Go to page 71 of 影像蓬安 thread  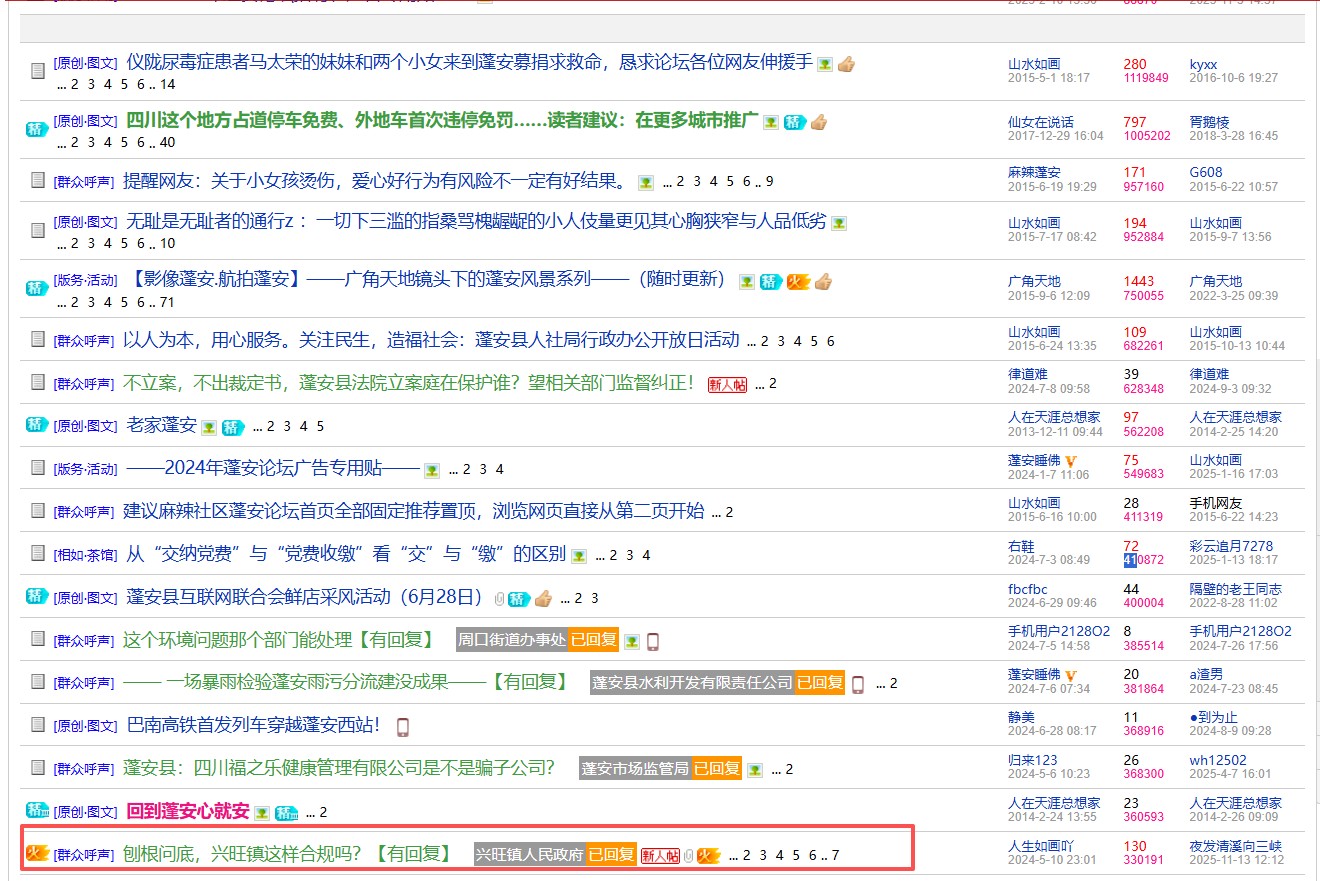tap(167, 302)
